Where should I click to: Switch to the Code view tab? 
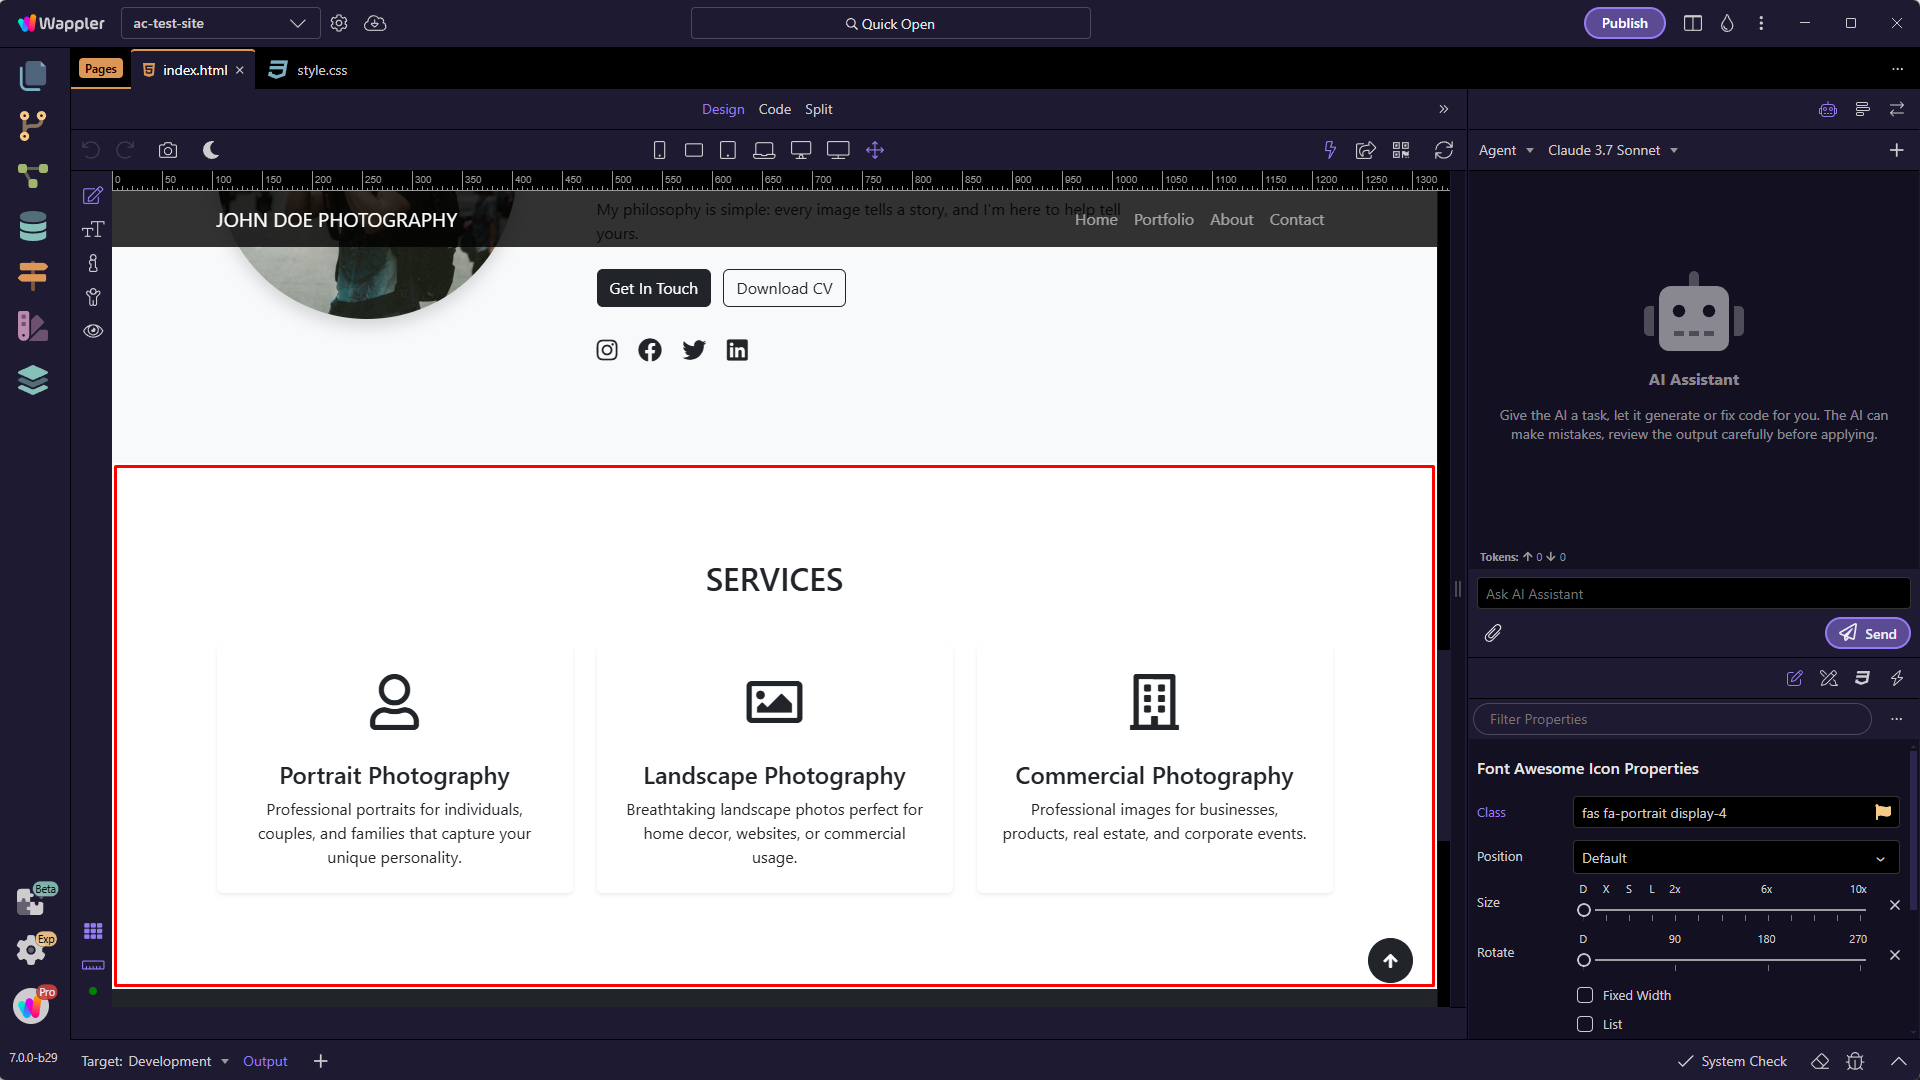tap(775, 109)
